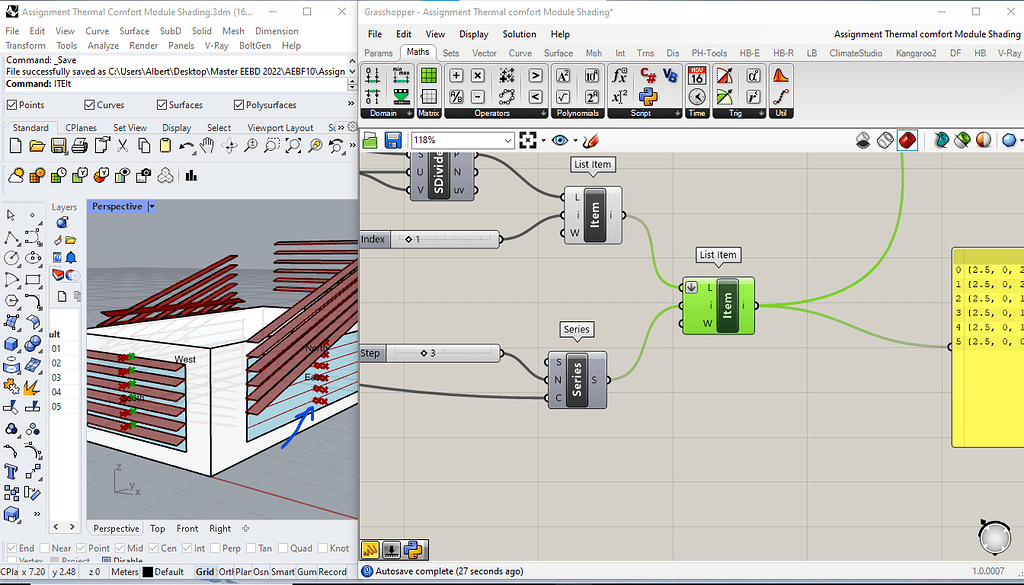Click Grid Snap in the status bar
Viewport: 1024px width, 585px height.
pos(206,571)
